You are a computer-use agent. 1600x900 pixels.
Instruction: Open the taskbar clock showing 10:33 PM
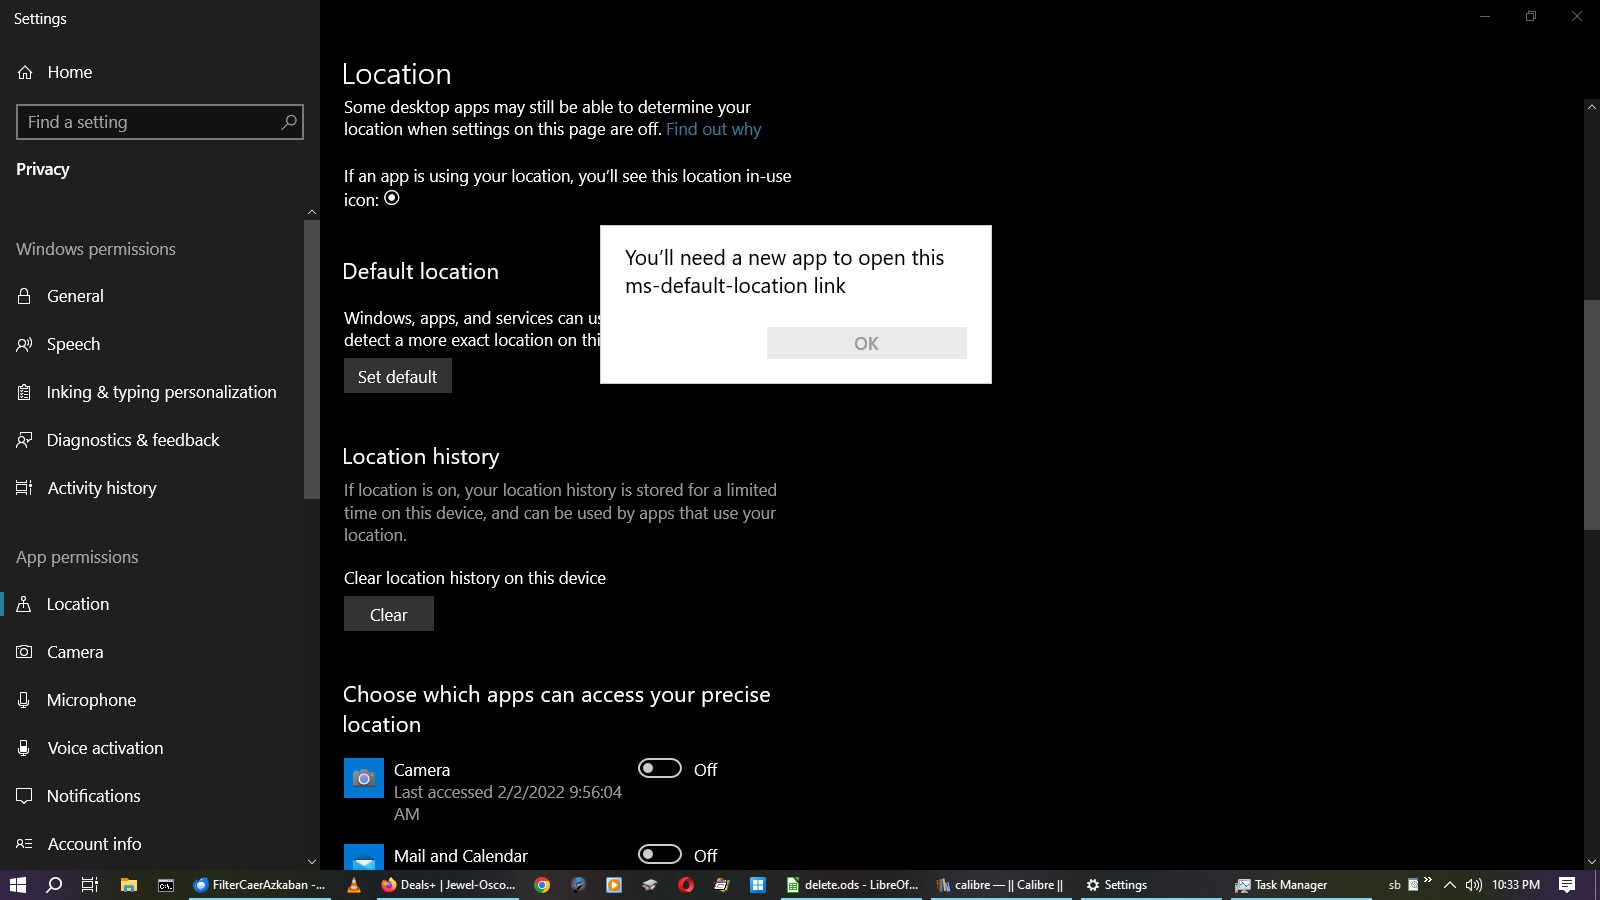coord(1516,885)
